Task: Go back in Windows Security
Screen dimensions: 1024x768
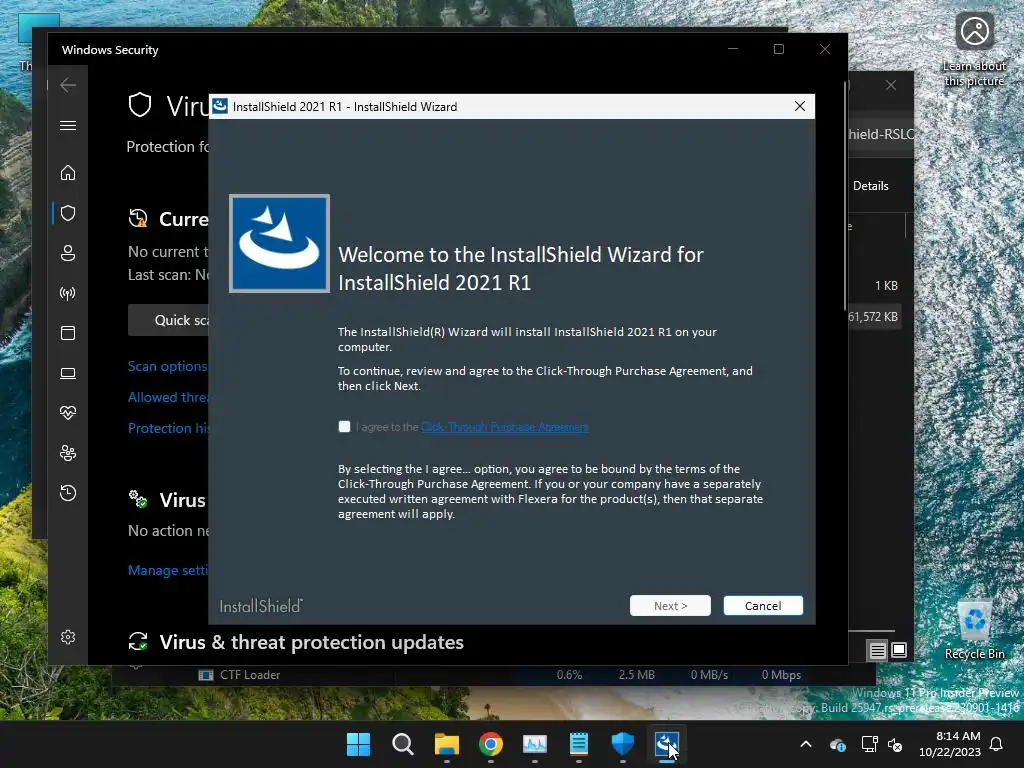Action: (x=68, y=85)
